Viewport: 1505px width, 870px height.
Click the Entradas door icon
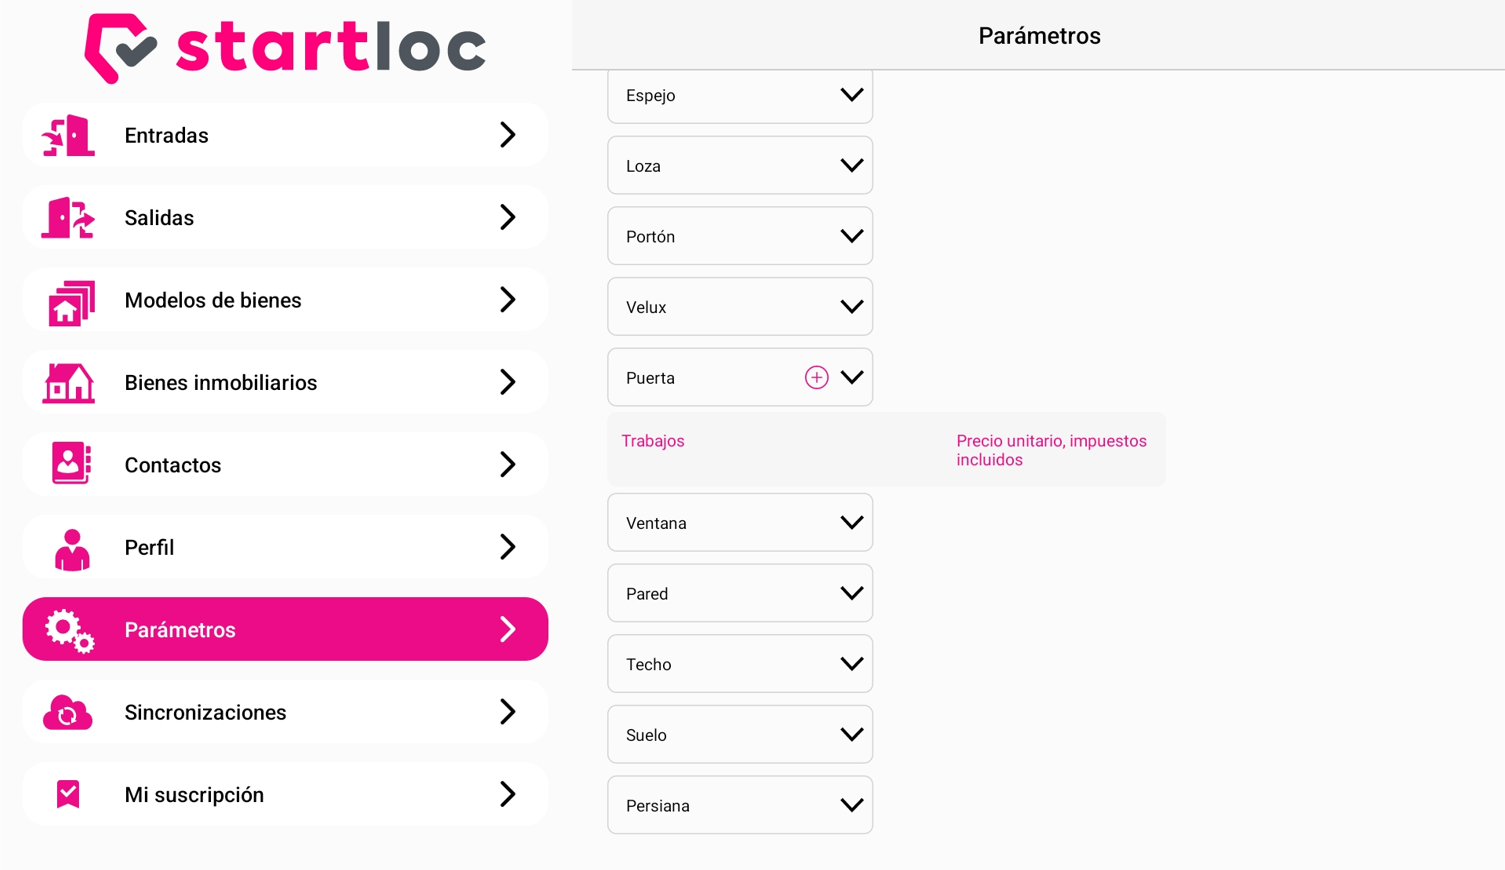tap(68, 135)
